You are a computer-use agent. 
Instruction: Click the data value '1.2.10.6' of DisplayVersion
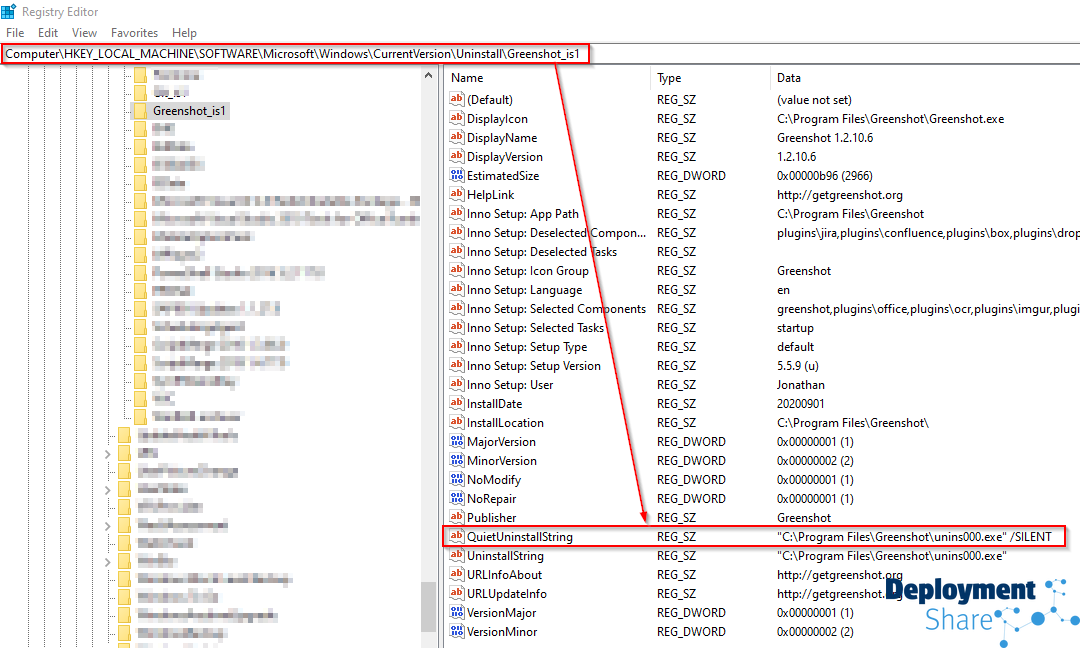point(797,156)
